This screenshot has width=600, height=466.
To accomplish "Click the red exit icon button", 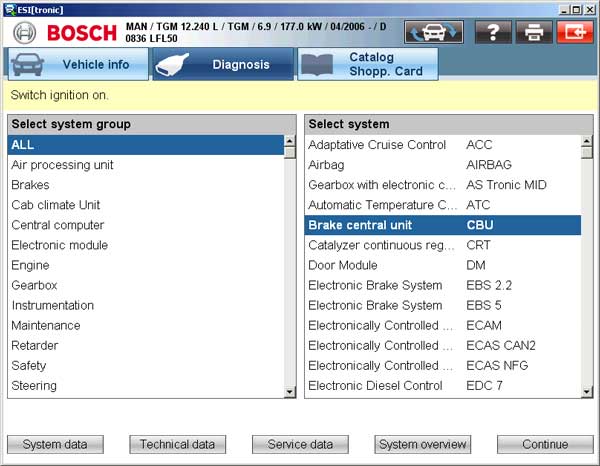I will (x=574, y=32).
